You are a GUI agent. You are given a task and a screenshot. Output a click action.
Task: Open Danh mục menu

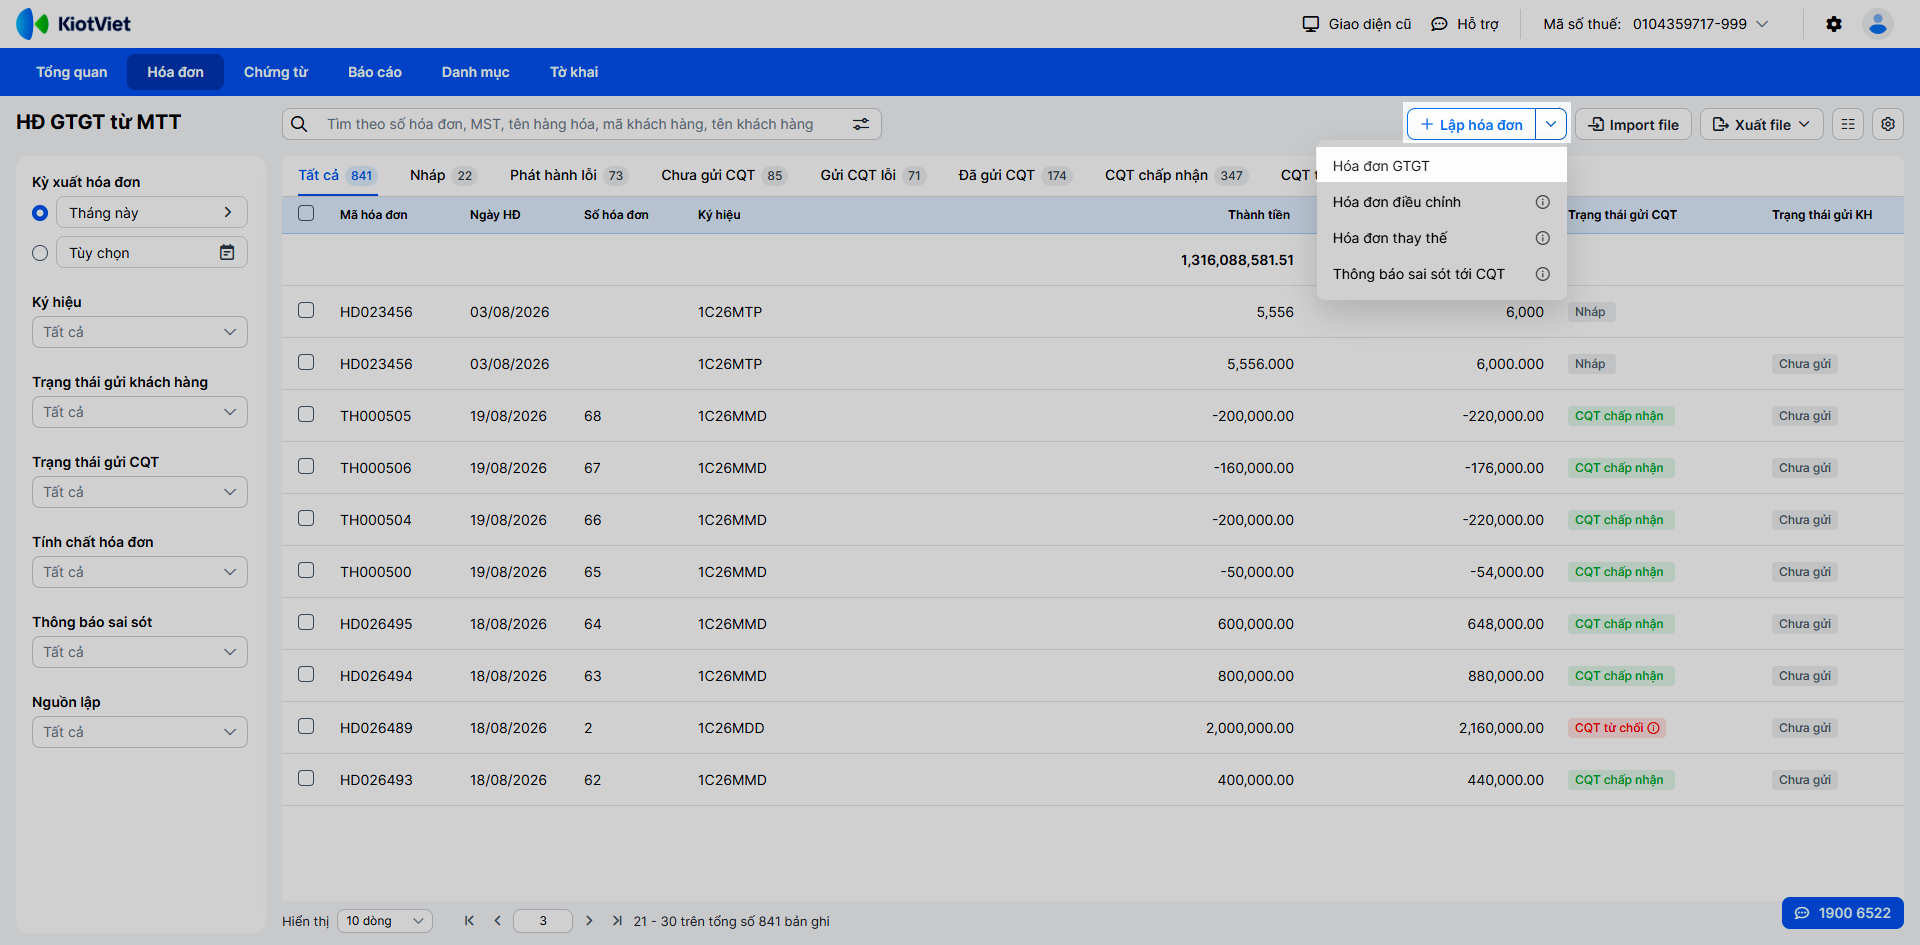click(476, 72)
